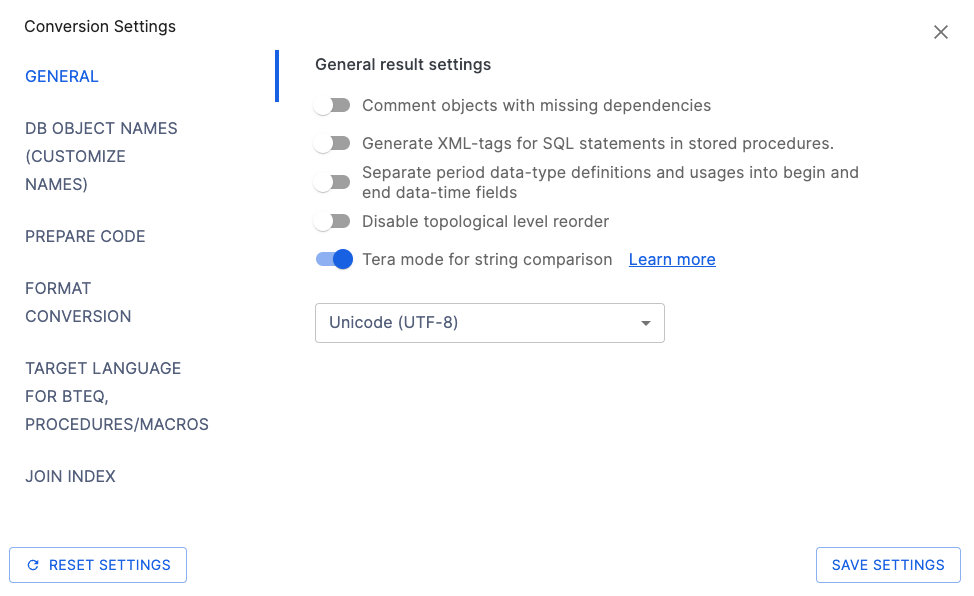Click the General result settings heading

point(403,64)
